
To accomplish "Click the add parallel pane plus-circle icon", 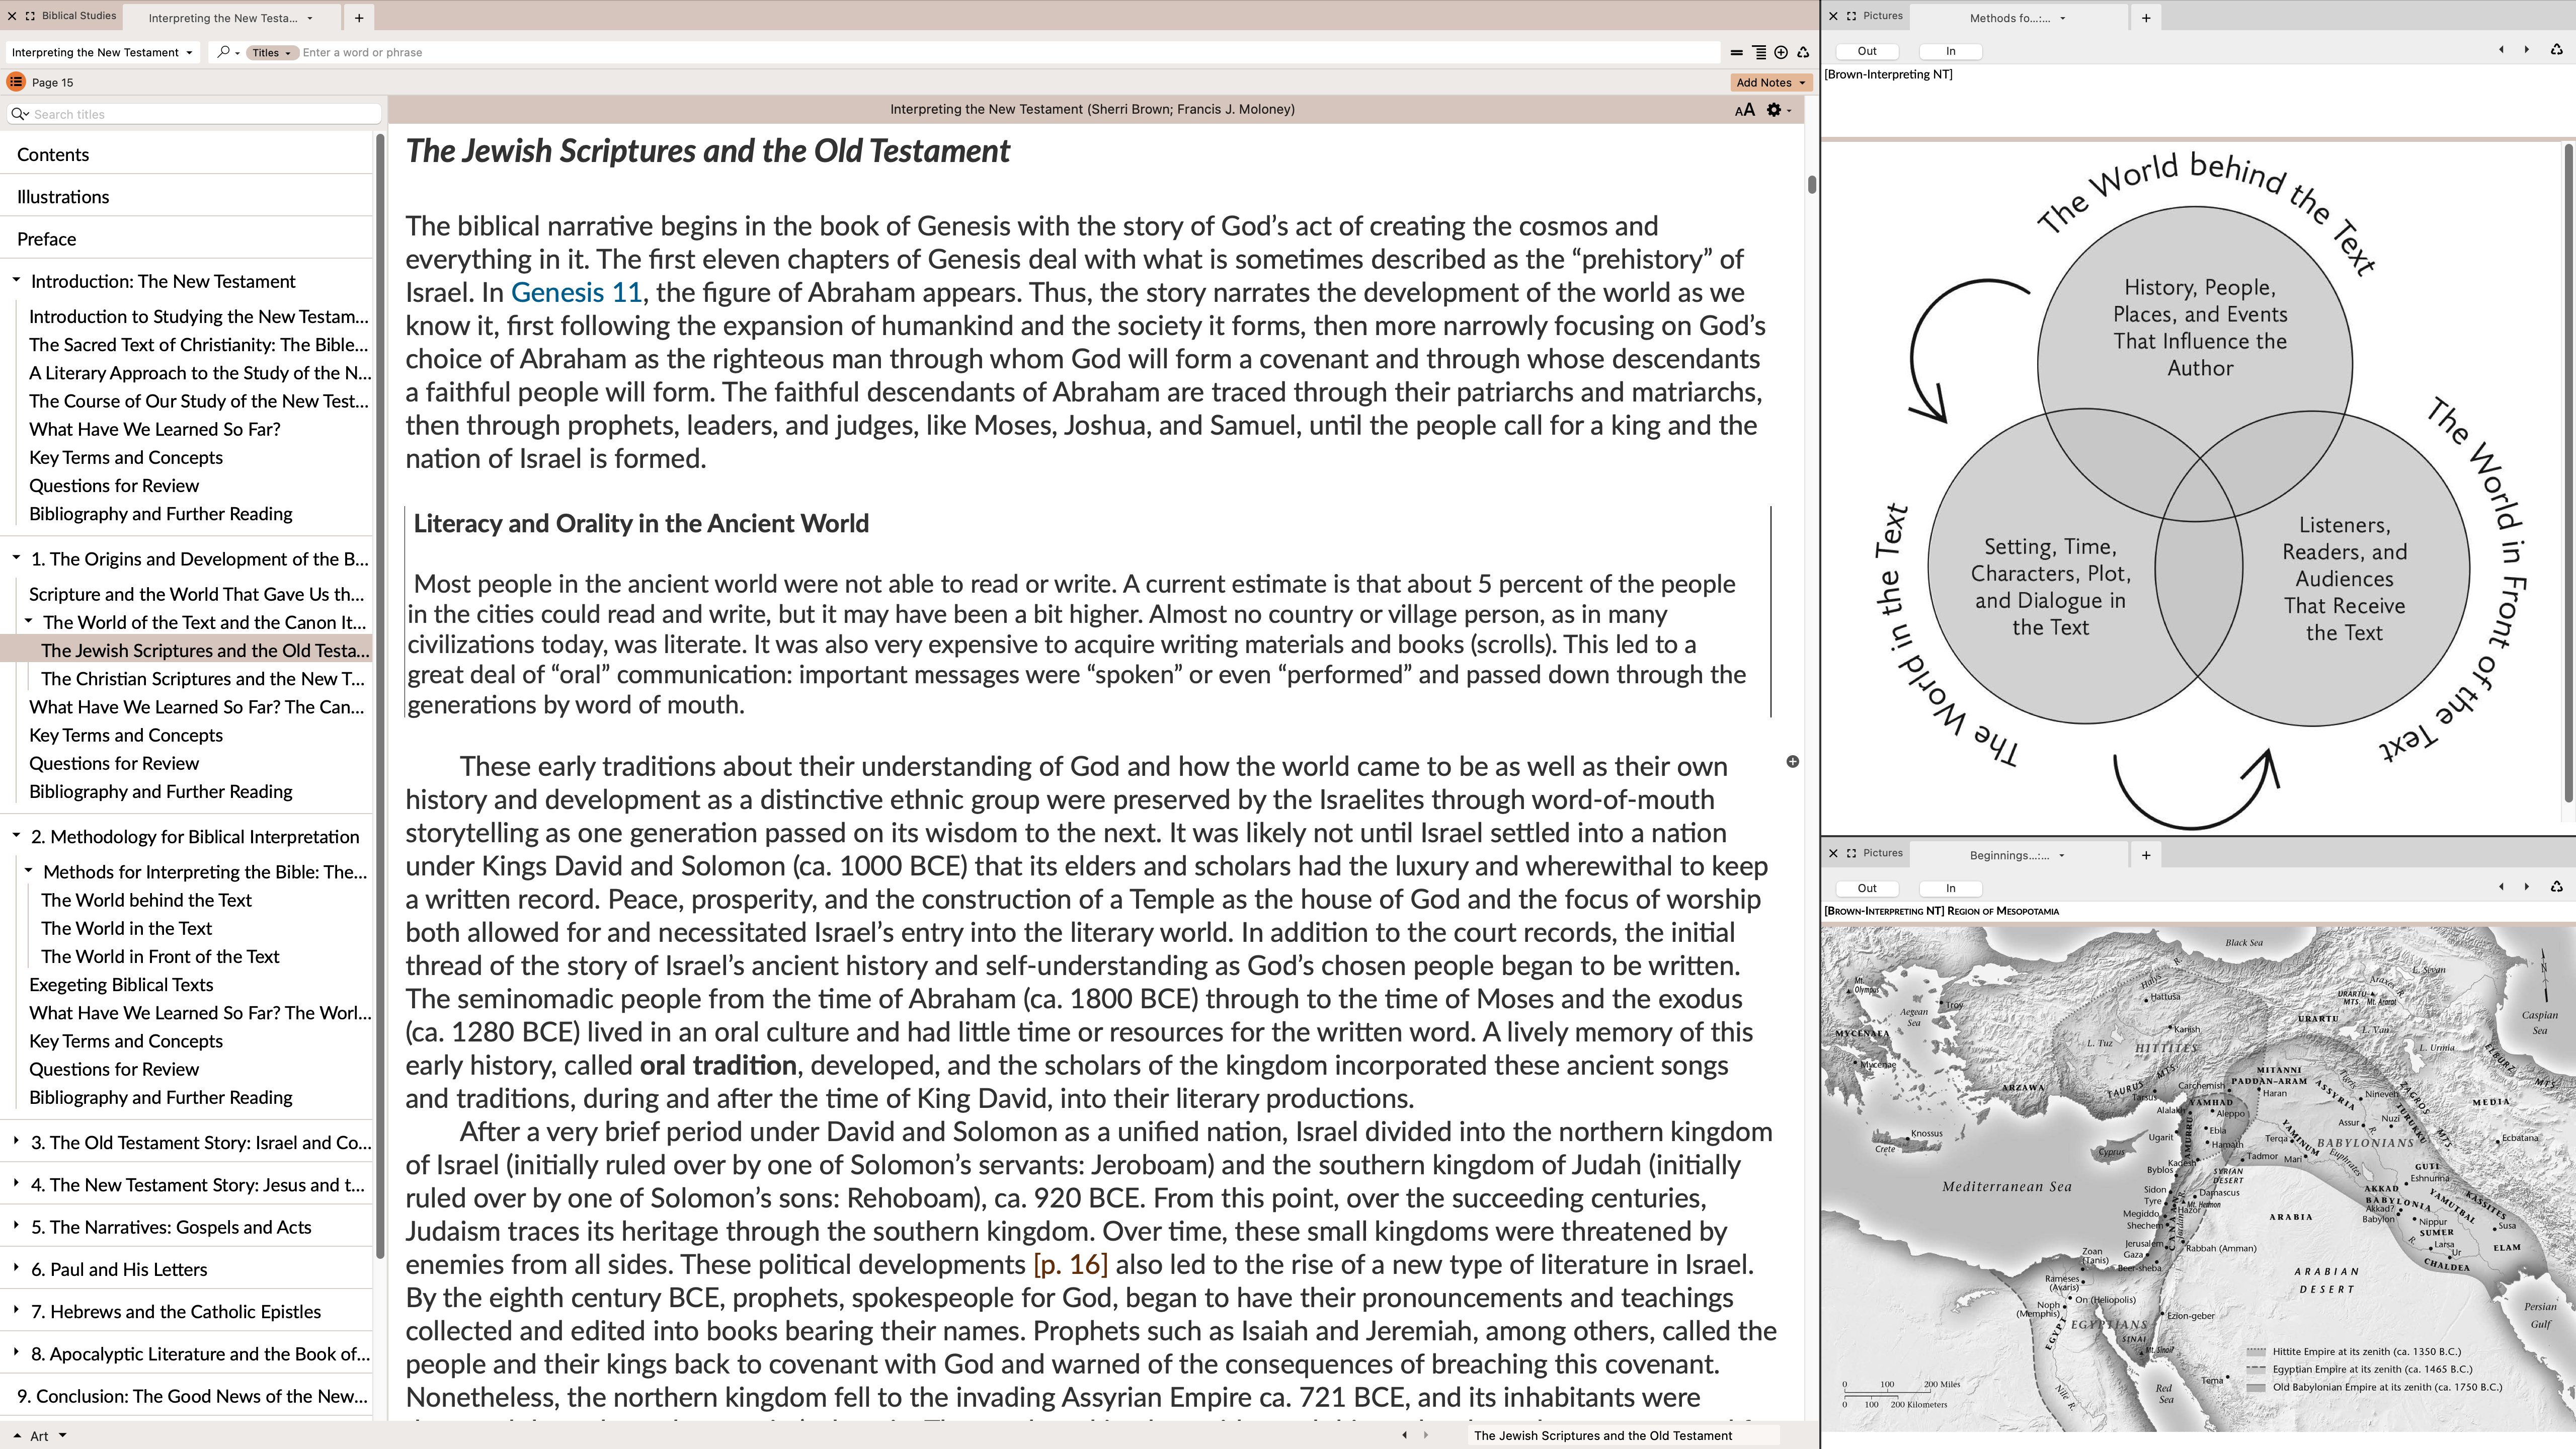I will coord(1781,52).
